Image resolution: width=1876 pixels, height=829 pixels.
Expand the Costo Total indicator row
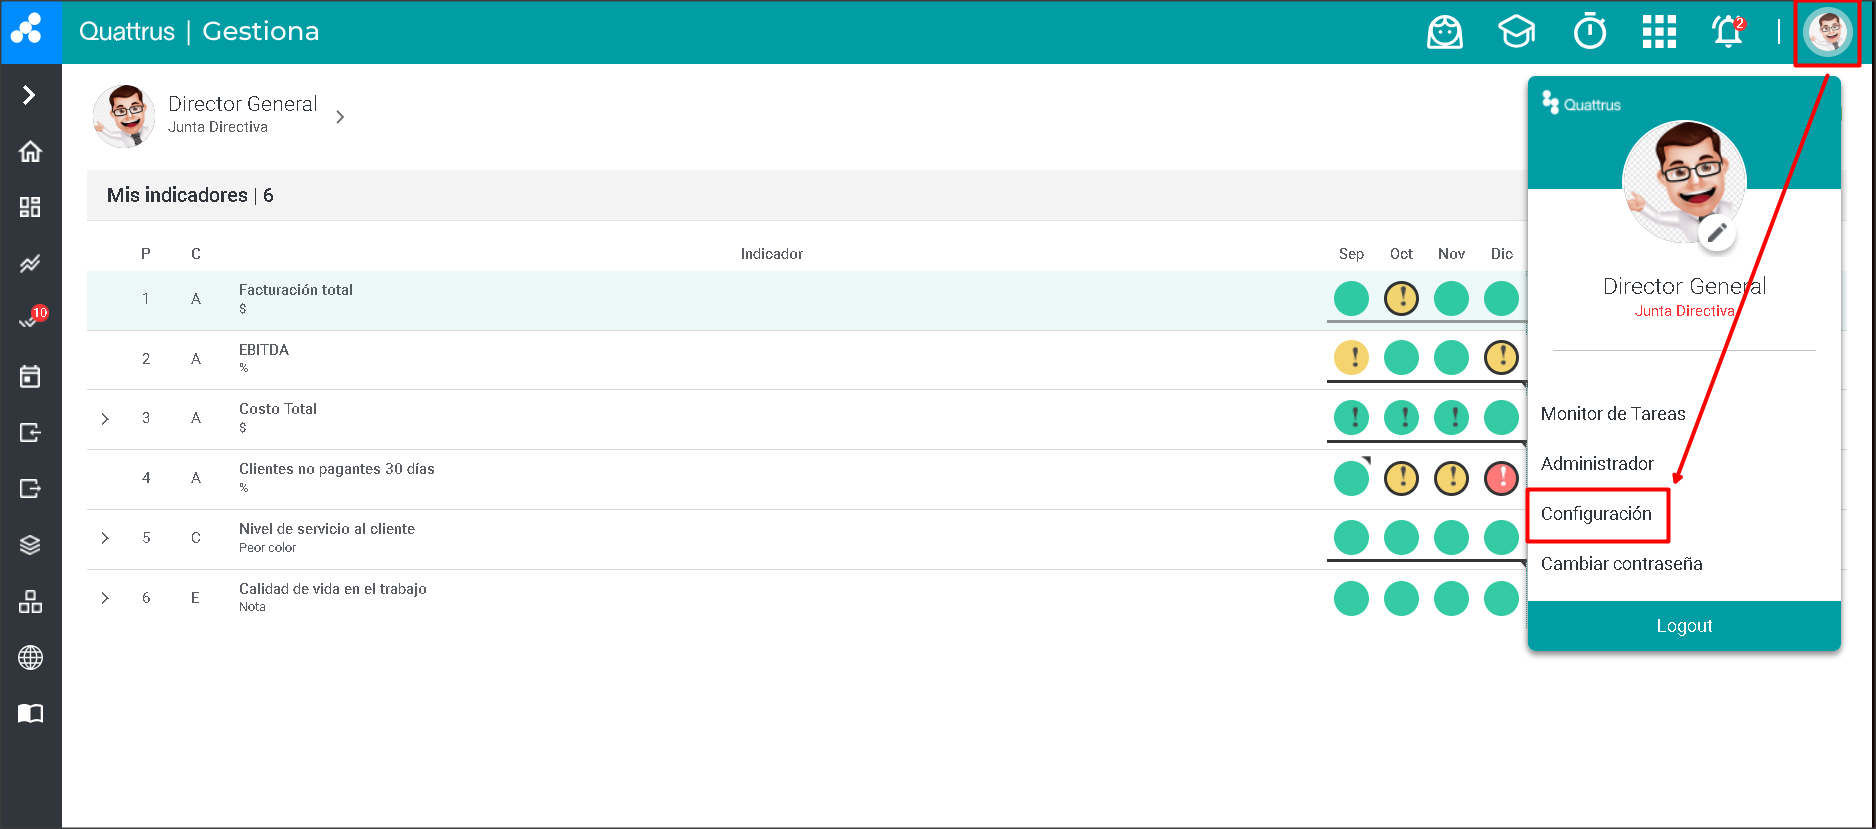[105, 419]
